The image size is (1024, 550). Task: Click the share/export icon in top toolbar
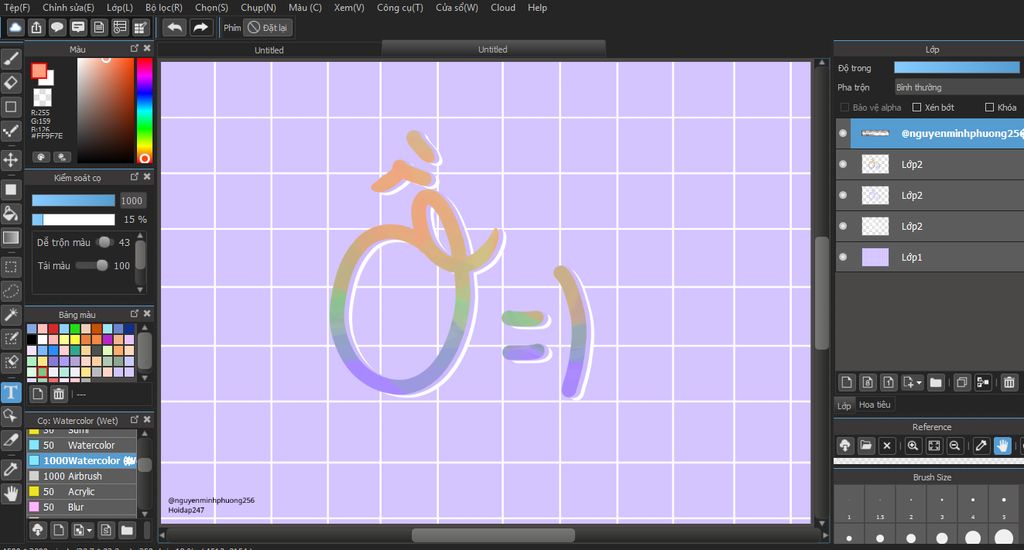point(37,27)
